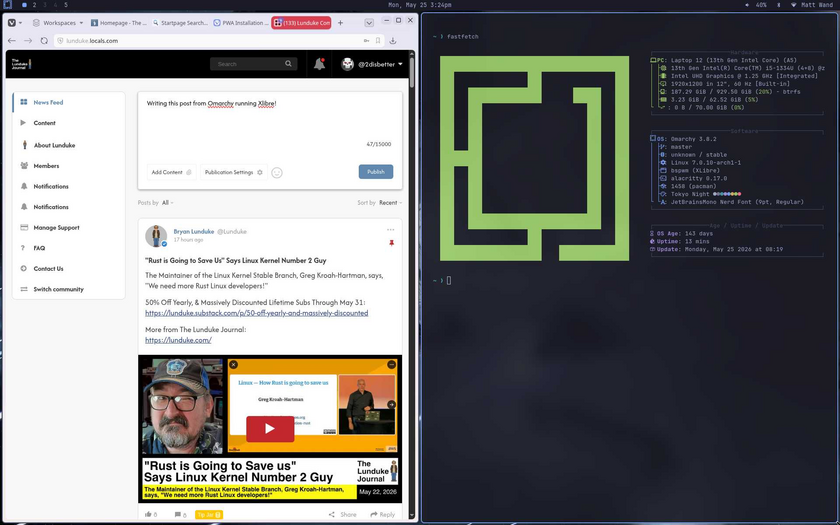This screenshot has width=840, height=525.
Task: Switch to the PWA Installation tab
Action: 241,22
